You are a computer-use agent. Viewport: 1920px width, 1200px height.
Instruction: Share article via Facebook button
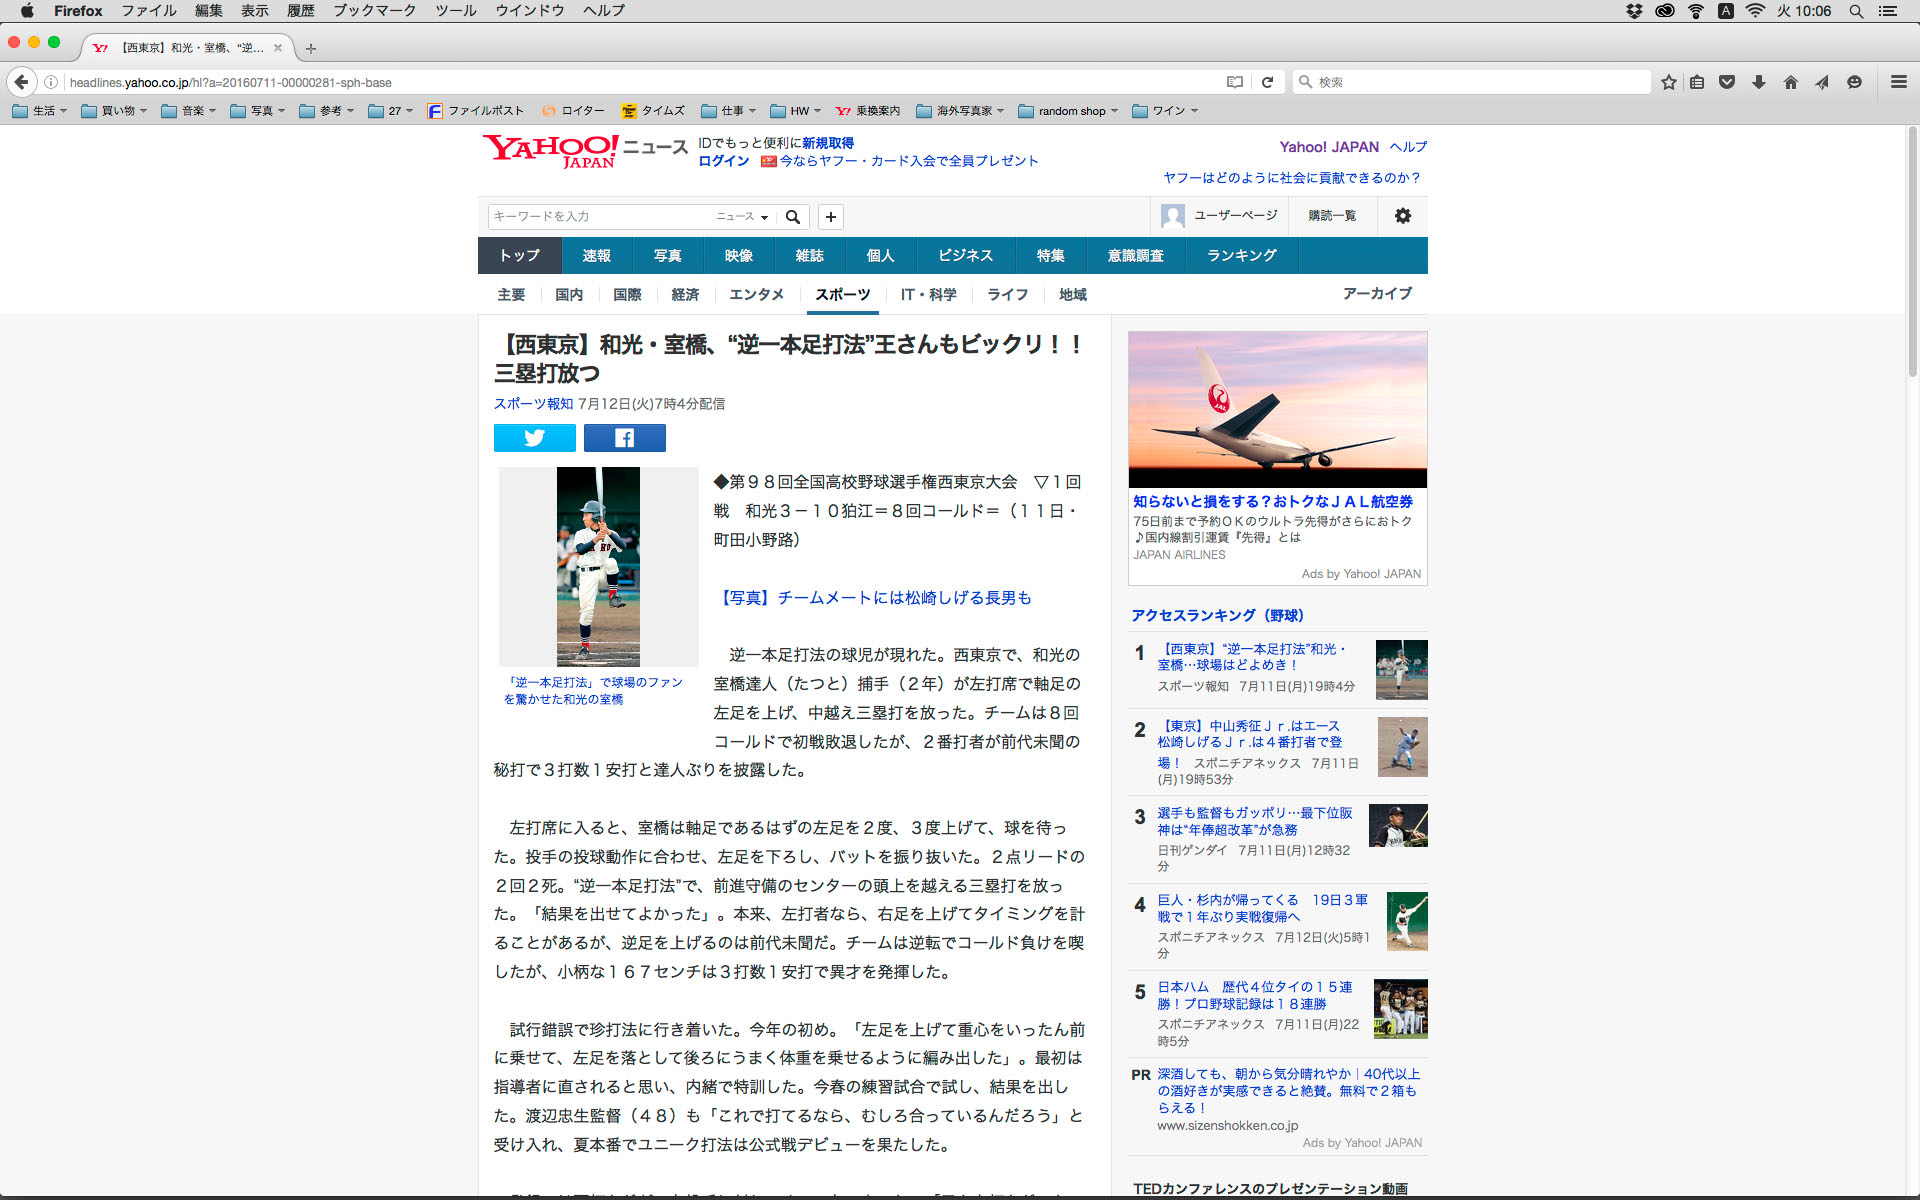(x=624, y=438)
